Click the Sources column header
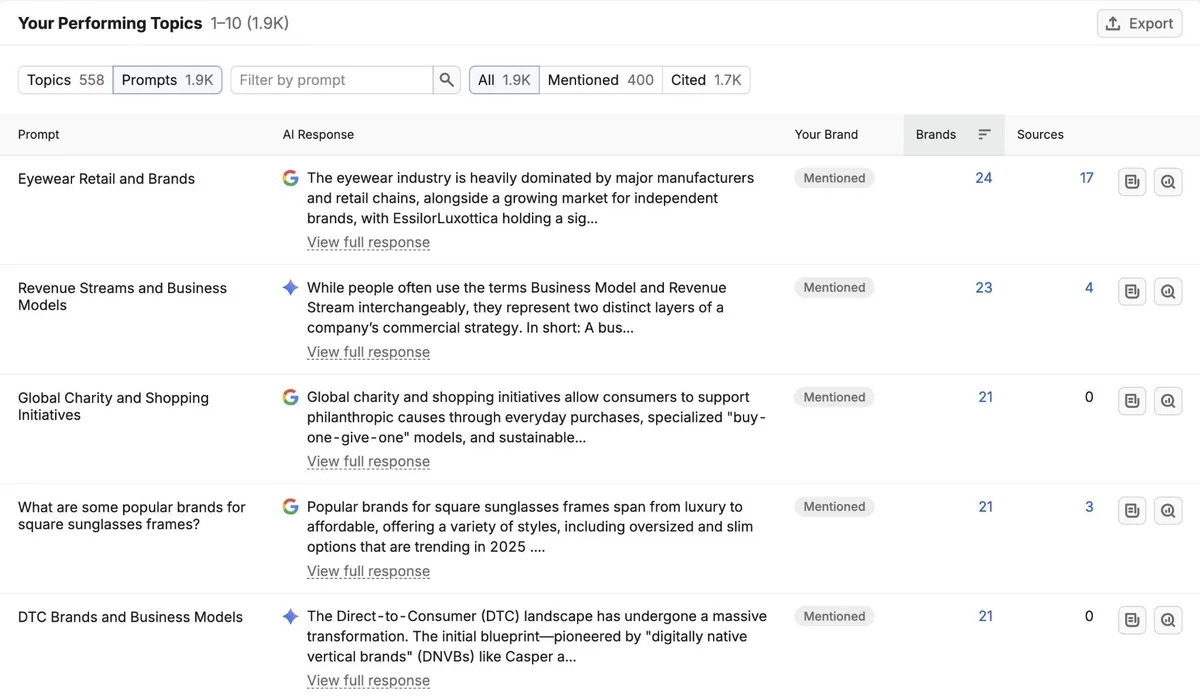Screen dimensions: 1200x699 pos(1040,134)
